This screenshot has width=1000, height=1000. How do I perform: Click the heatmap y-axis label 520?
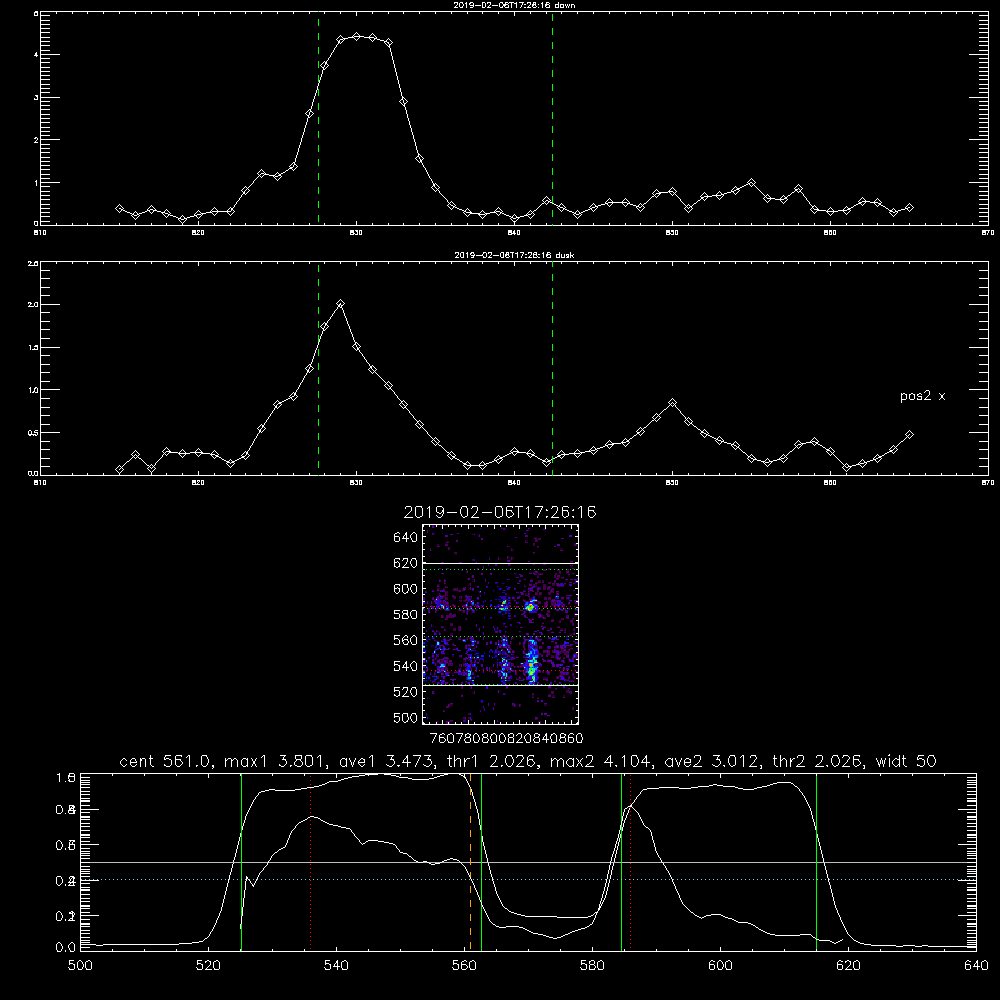(405, 692)
